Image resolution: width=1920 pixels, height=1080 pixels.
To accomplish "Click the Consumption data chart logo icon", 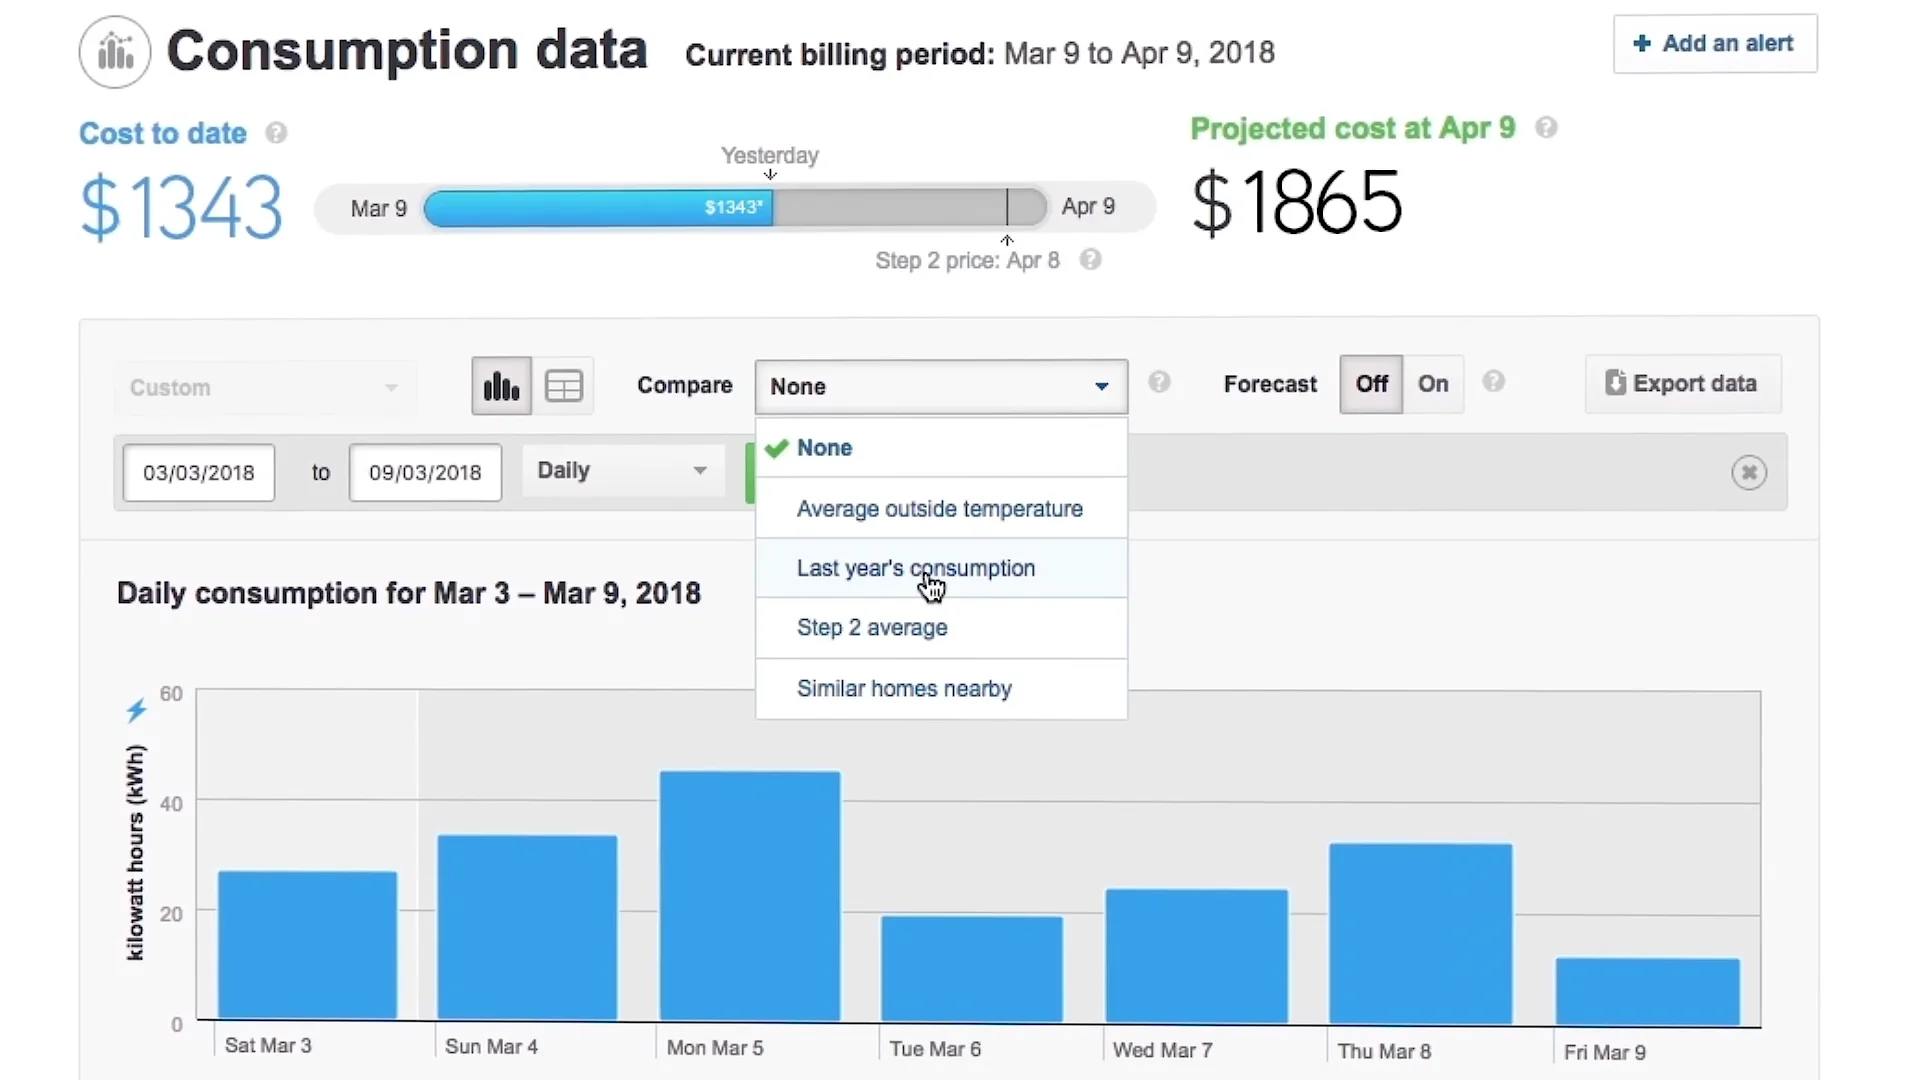I will click(x=115, y=52).
